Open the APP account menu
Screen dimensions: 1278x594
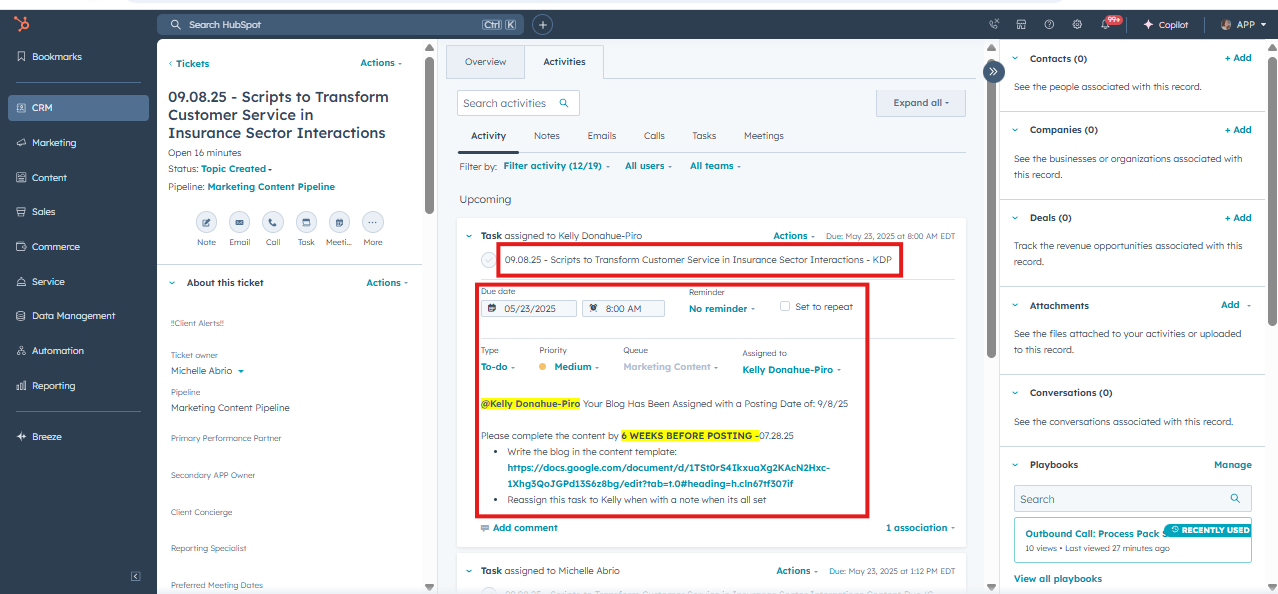click(x=1244, y=24)
